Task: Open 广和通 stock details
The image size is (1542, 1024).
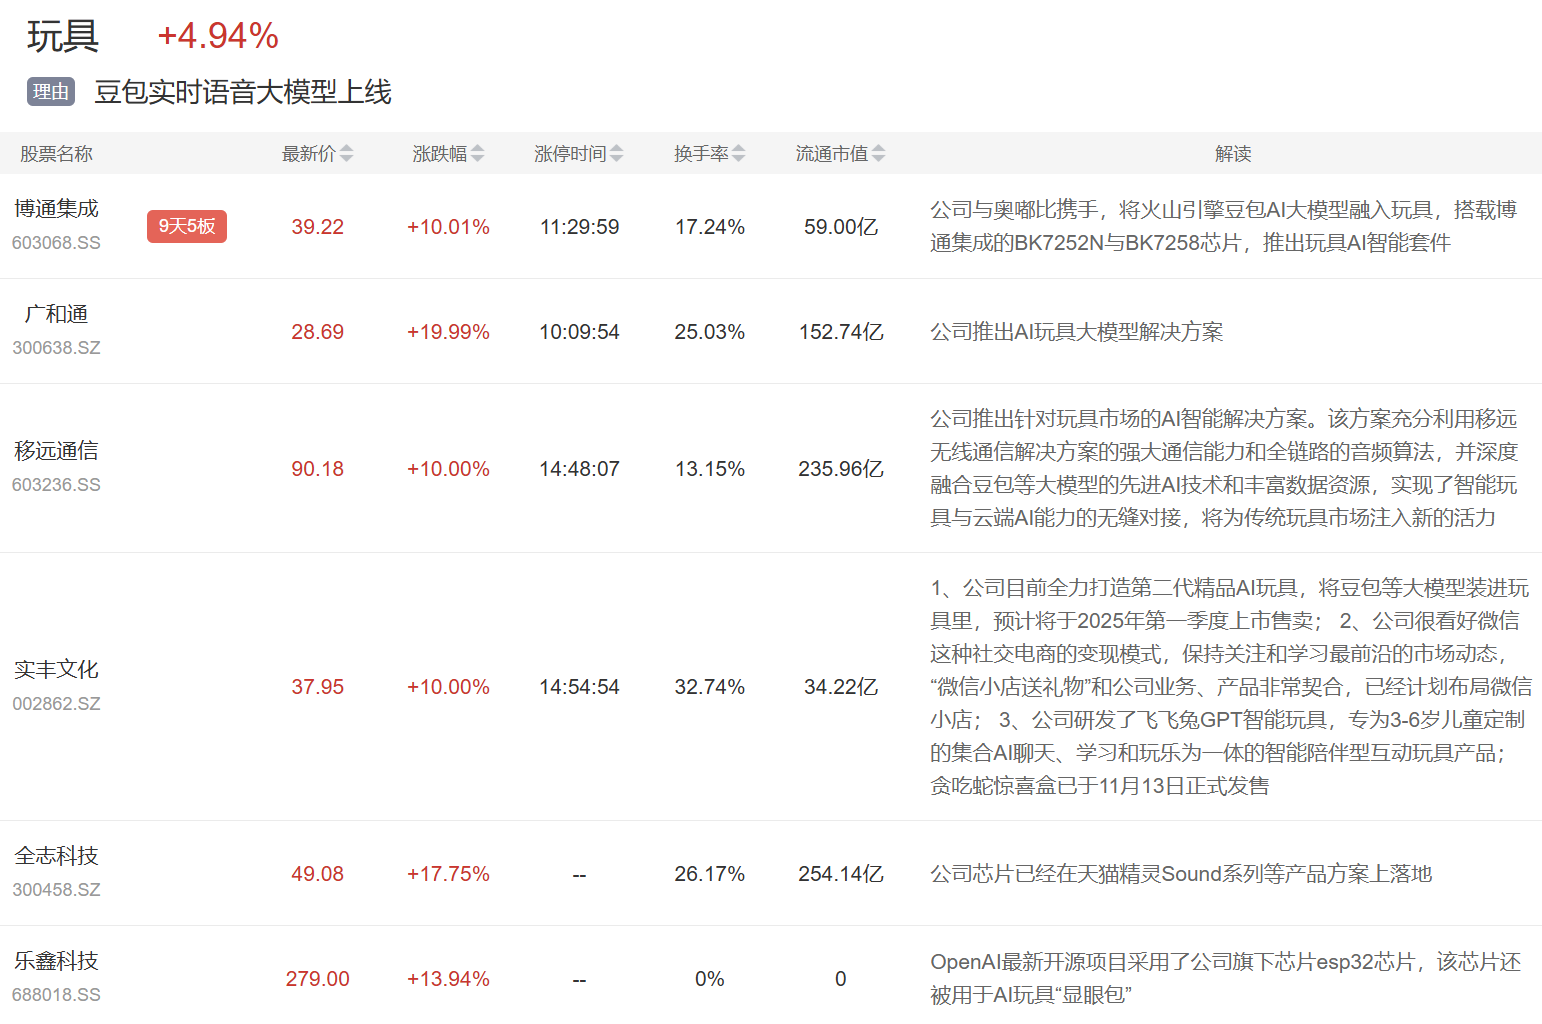Action: click(56, 314)
